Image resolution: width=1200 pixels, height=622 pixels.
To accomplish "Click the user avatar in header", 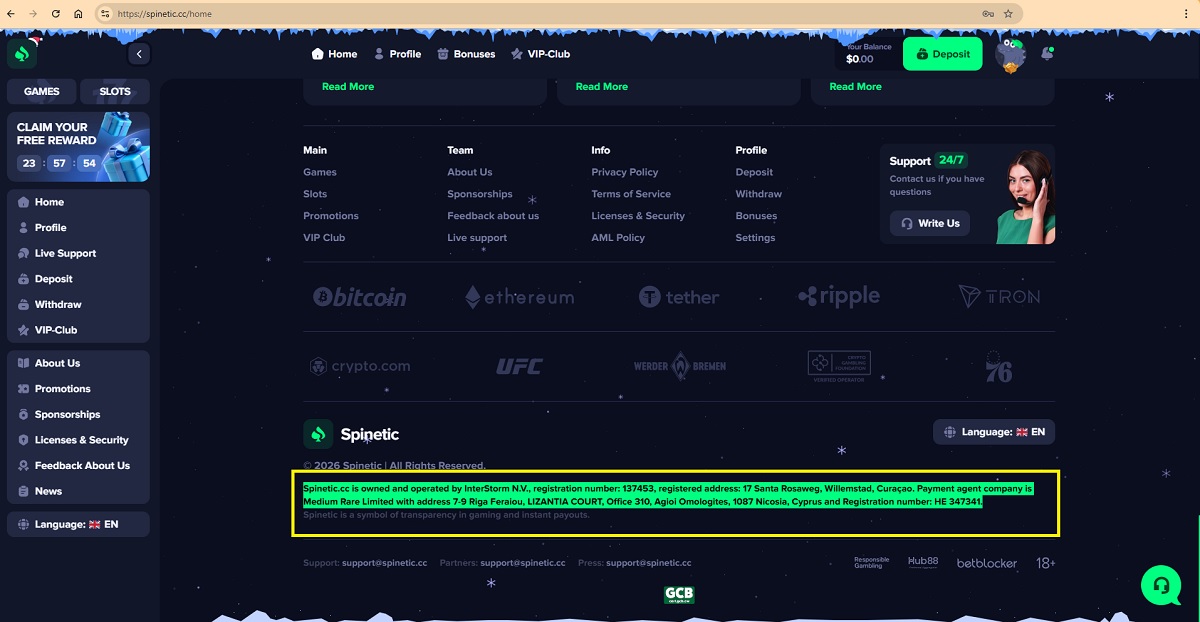I will [1010, 54].
